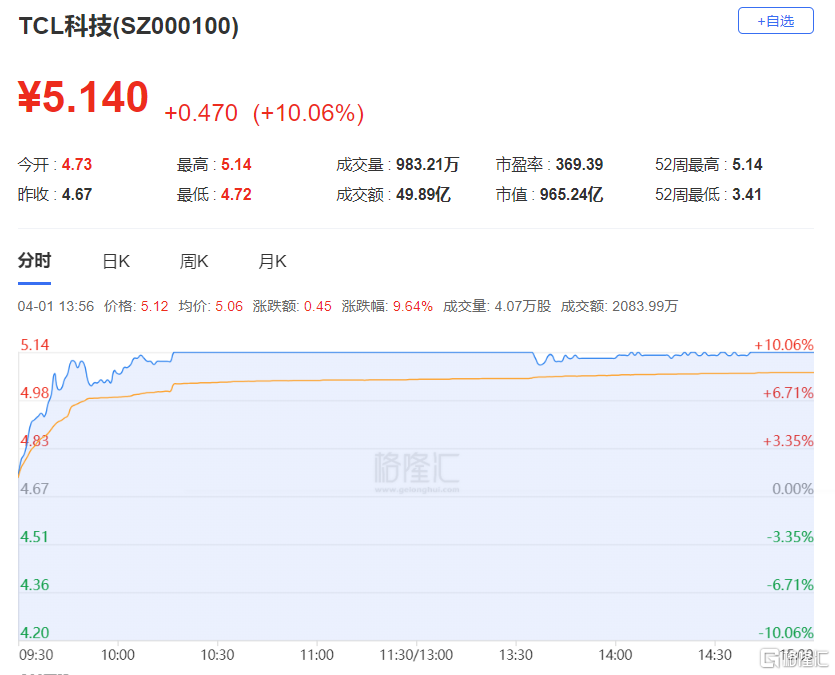Image resolution: width=835 pixels, height=675 pixels.
Task: Click the blue price line dip after 13:30
Action: (541, 362)
